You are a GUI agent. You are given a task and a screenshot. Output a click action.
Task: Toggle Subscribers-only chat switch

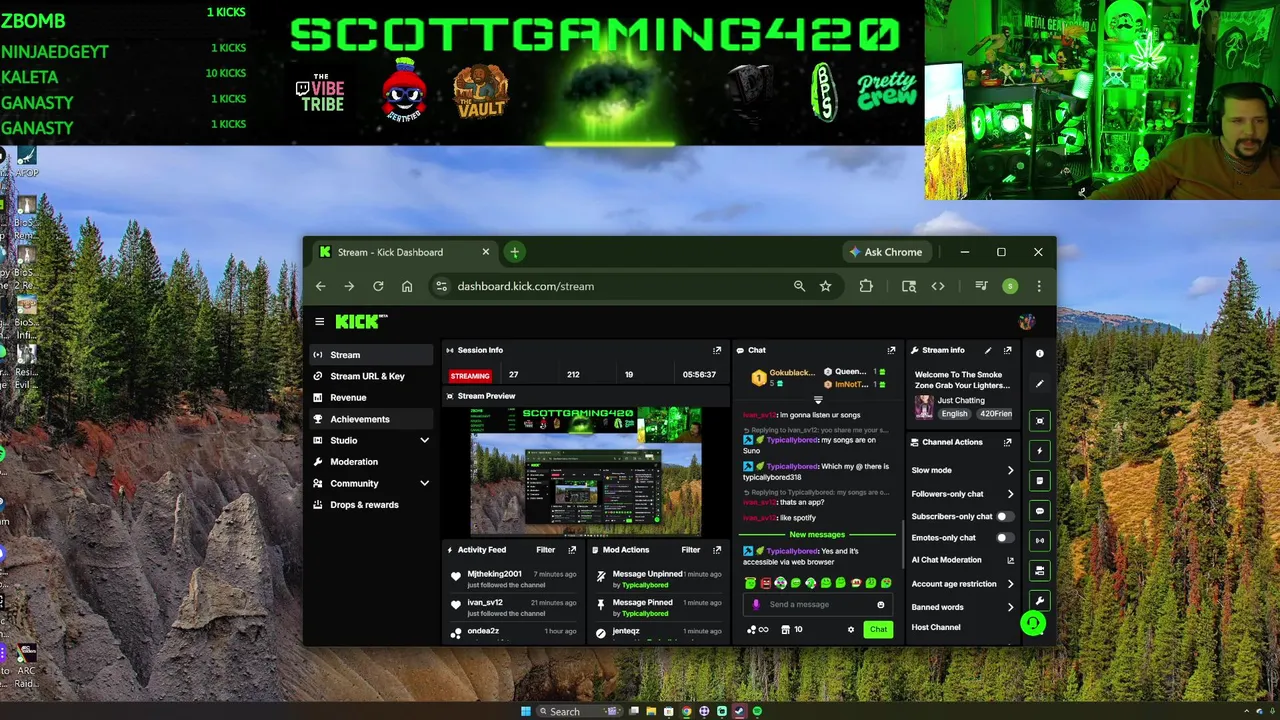tap(1004, 516)
